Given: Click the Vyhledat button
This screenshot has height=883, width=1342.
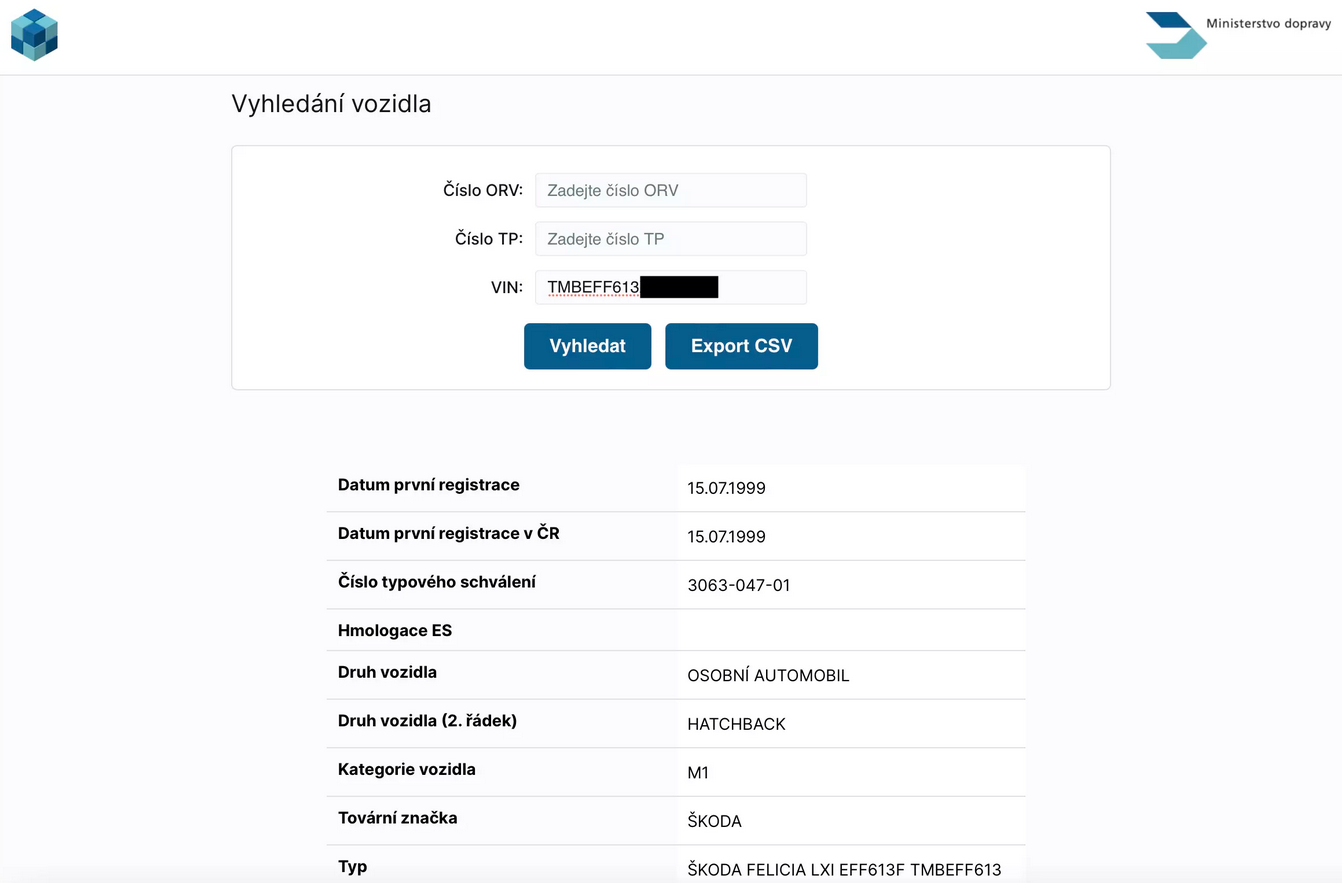Looking at the screenshot, I should [588, 346].
